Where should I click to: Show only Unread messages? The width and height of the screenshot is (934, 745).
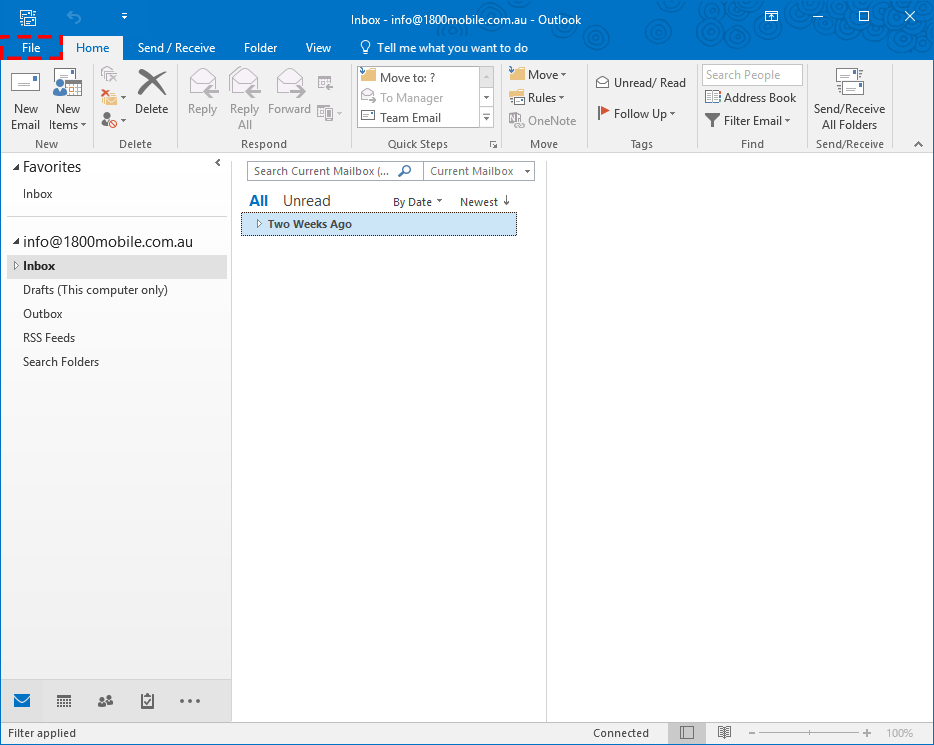[x=307, y=201]
